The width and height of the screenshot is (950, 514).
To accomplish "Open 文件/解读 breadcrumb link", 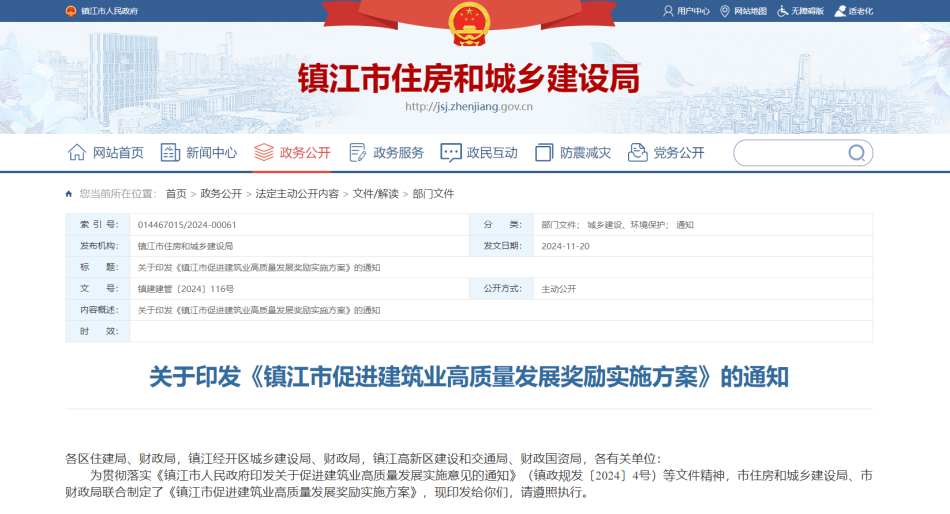I will [376, 194].
